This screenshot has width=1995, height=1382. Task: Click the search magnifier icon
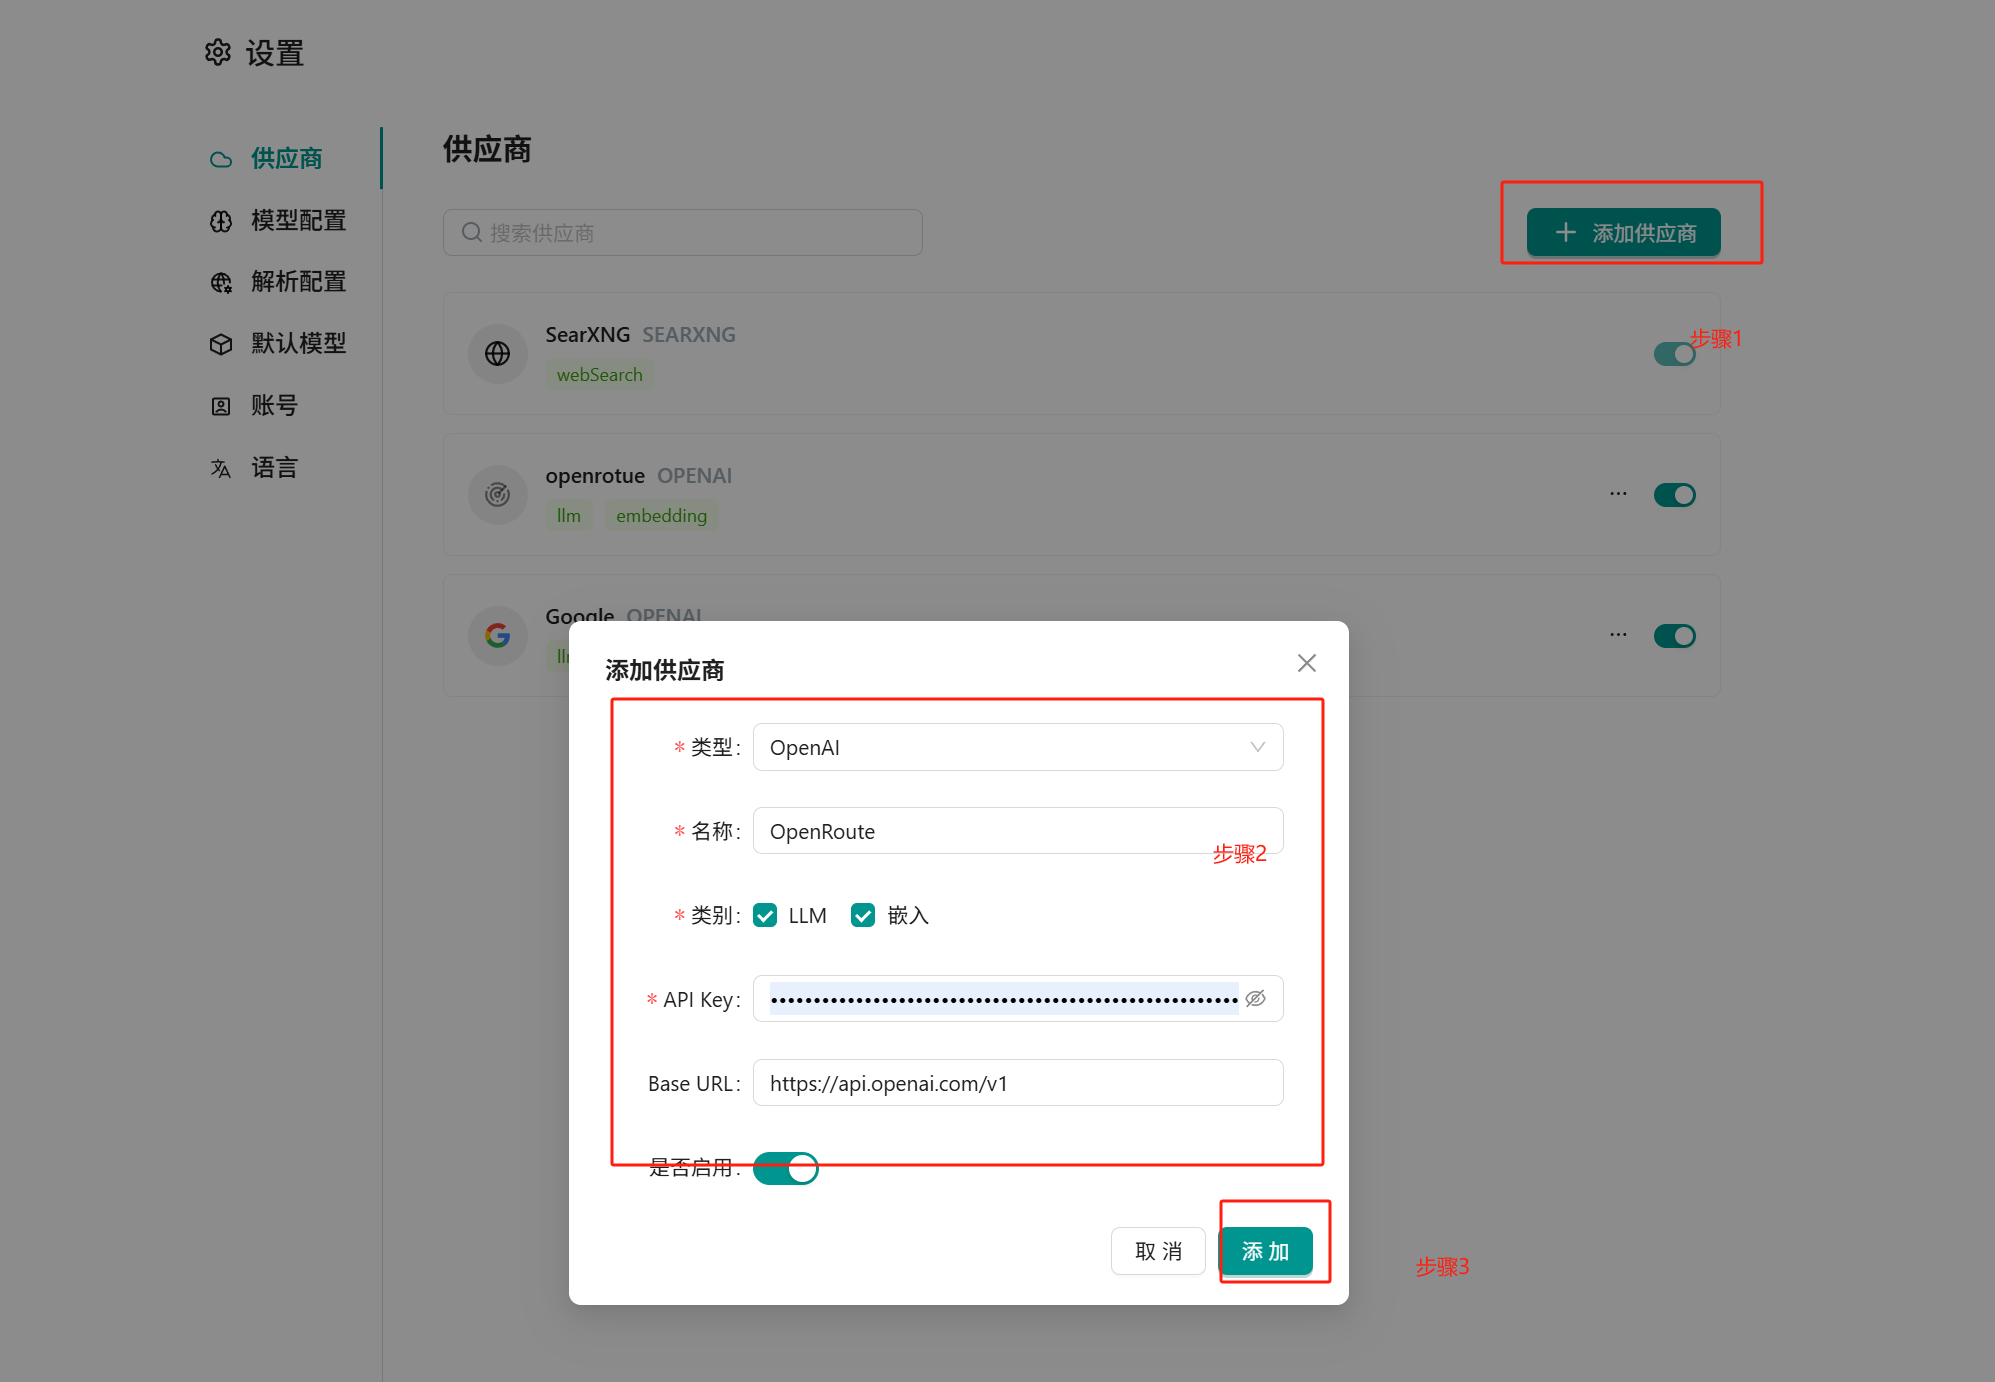pyautogui.click(x=471, y=232)
